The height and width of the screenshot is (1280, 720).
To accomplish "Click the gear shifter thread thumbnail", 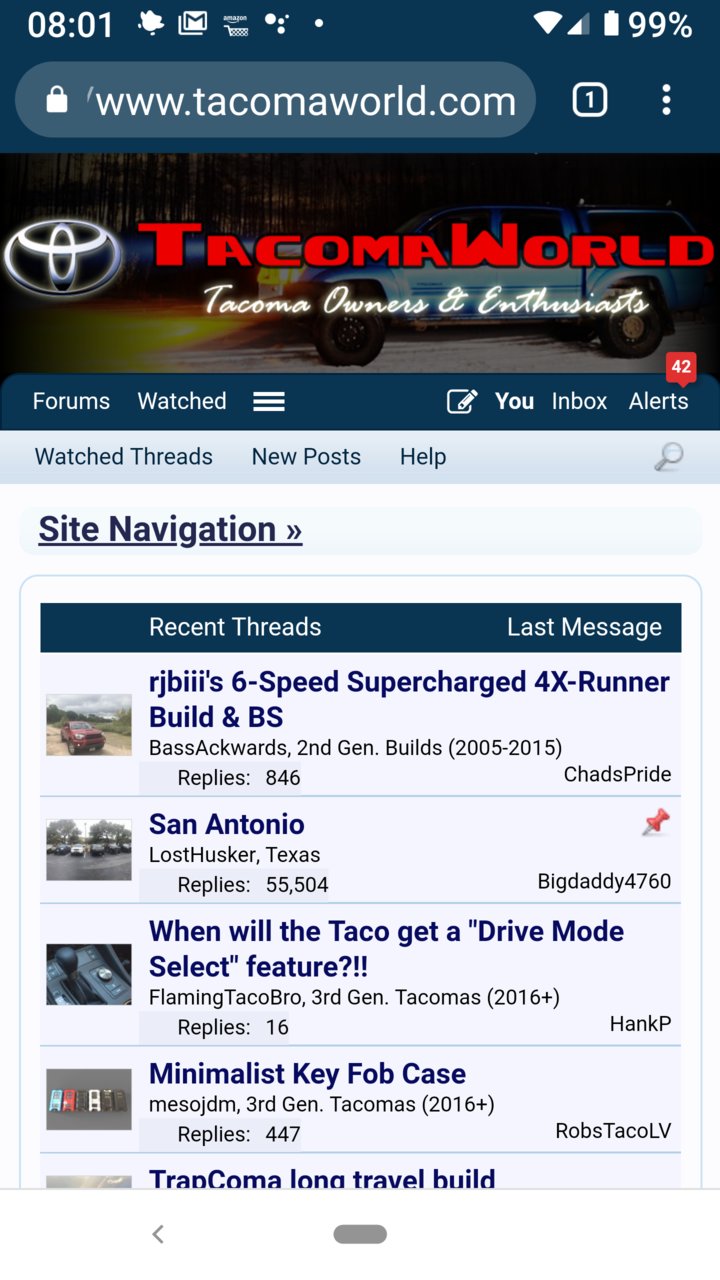I will (89, 975).
